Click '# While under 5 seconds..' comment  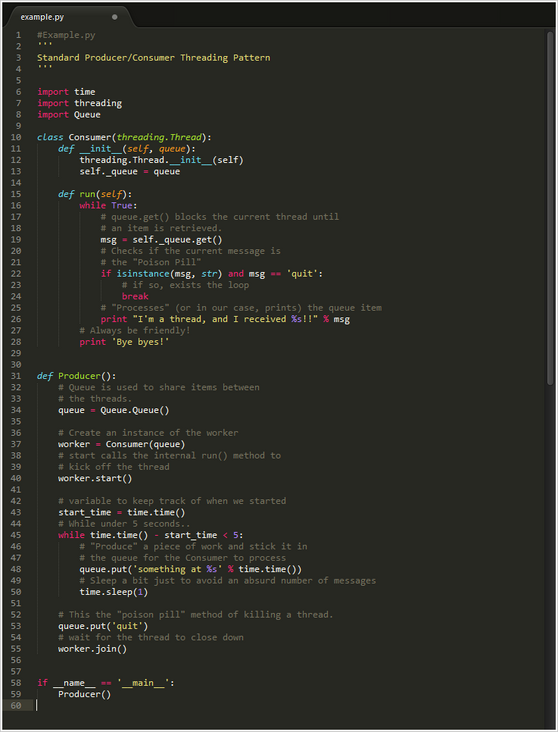tap(124, 524)
